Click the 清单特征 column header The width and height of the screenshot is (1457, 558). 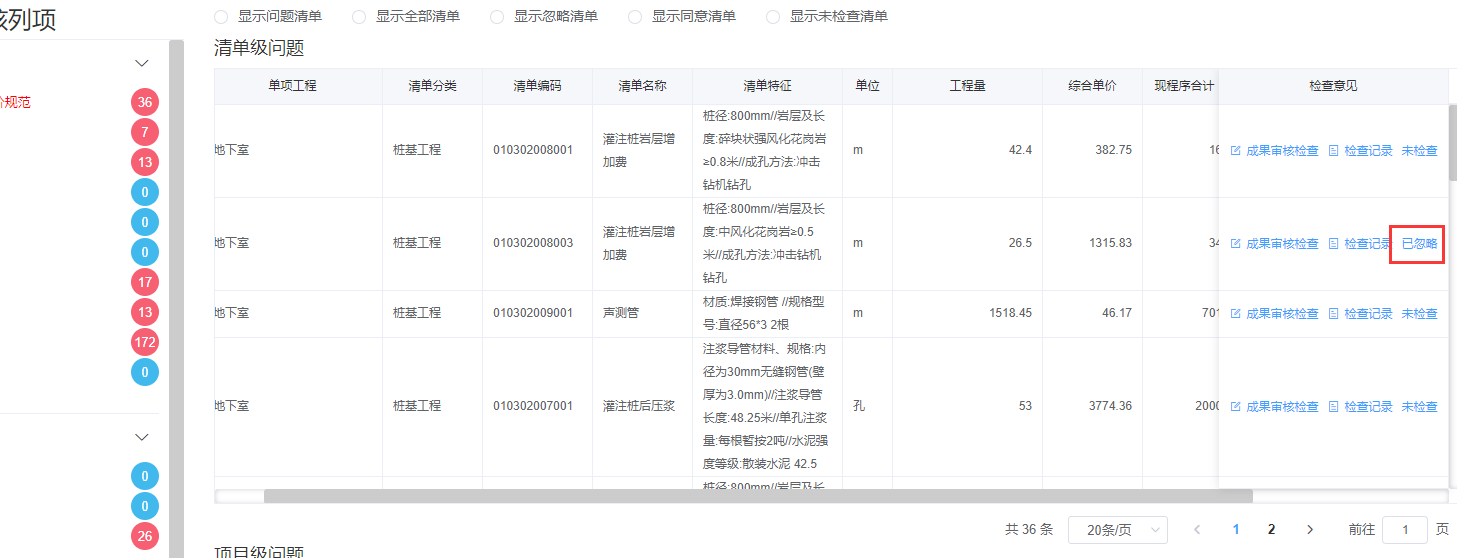pyautogui.click(x=767, y=86)
